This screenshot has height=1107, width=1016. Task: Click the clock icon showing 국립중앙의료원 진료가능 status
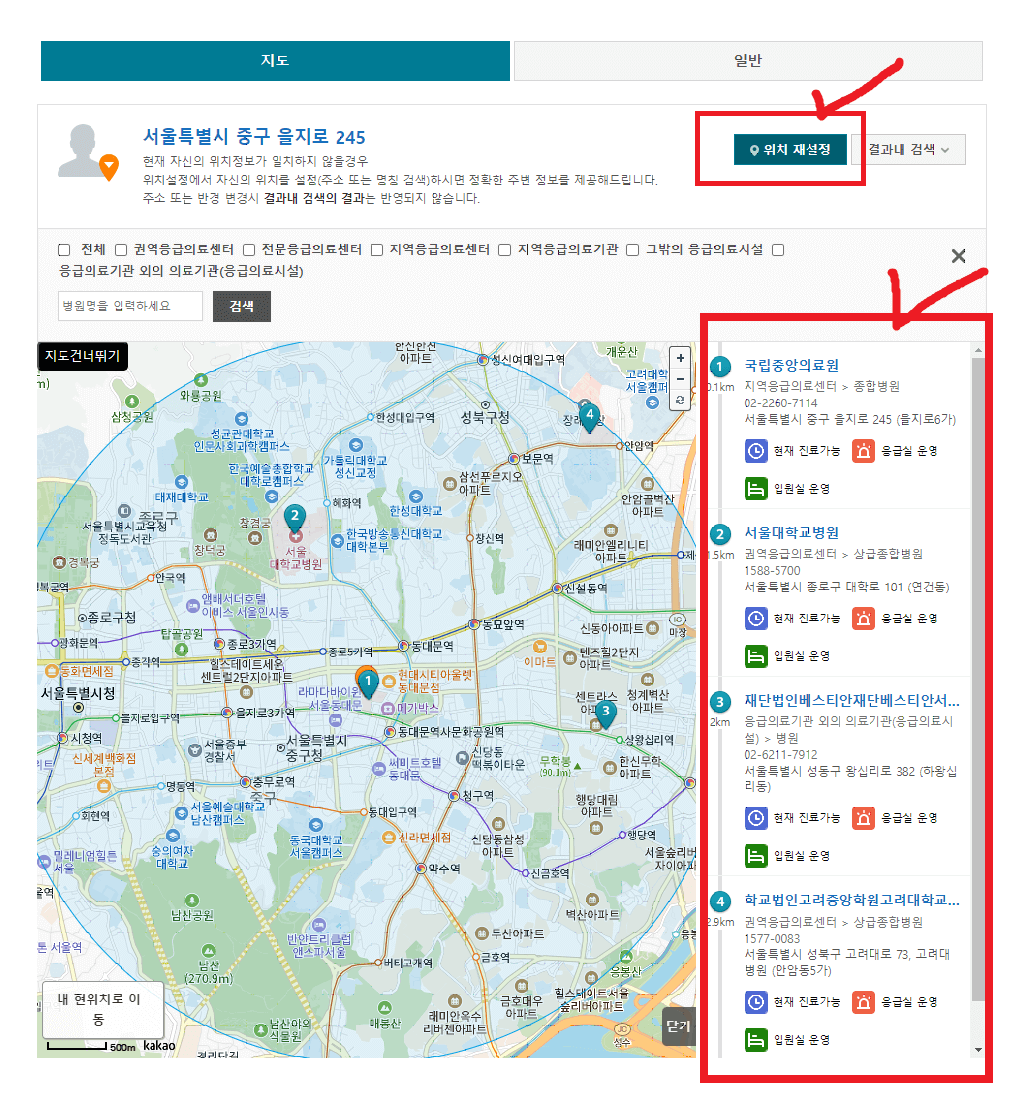[757, 451]
